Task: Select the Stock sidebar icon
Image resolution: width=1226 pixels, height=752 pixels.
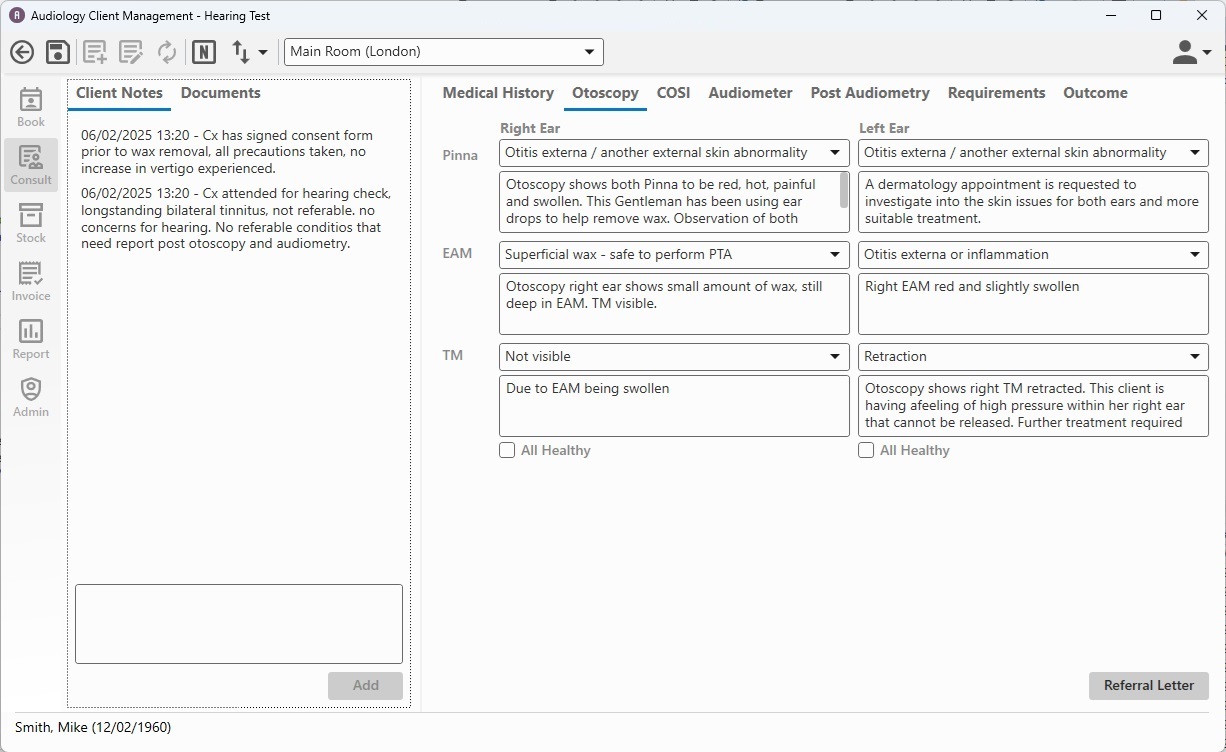Action: click(30, 220)
